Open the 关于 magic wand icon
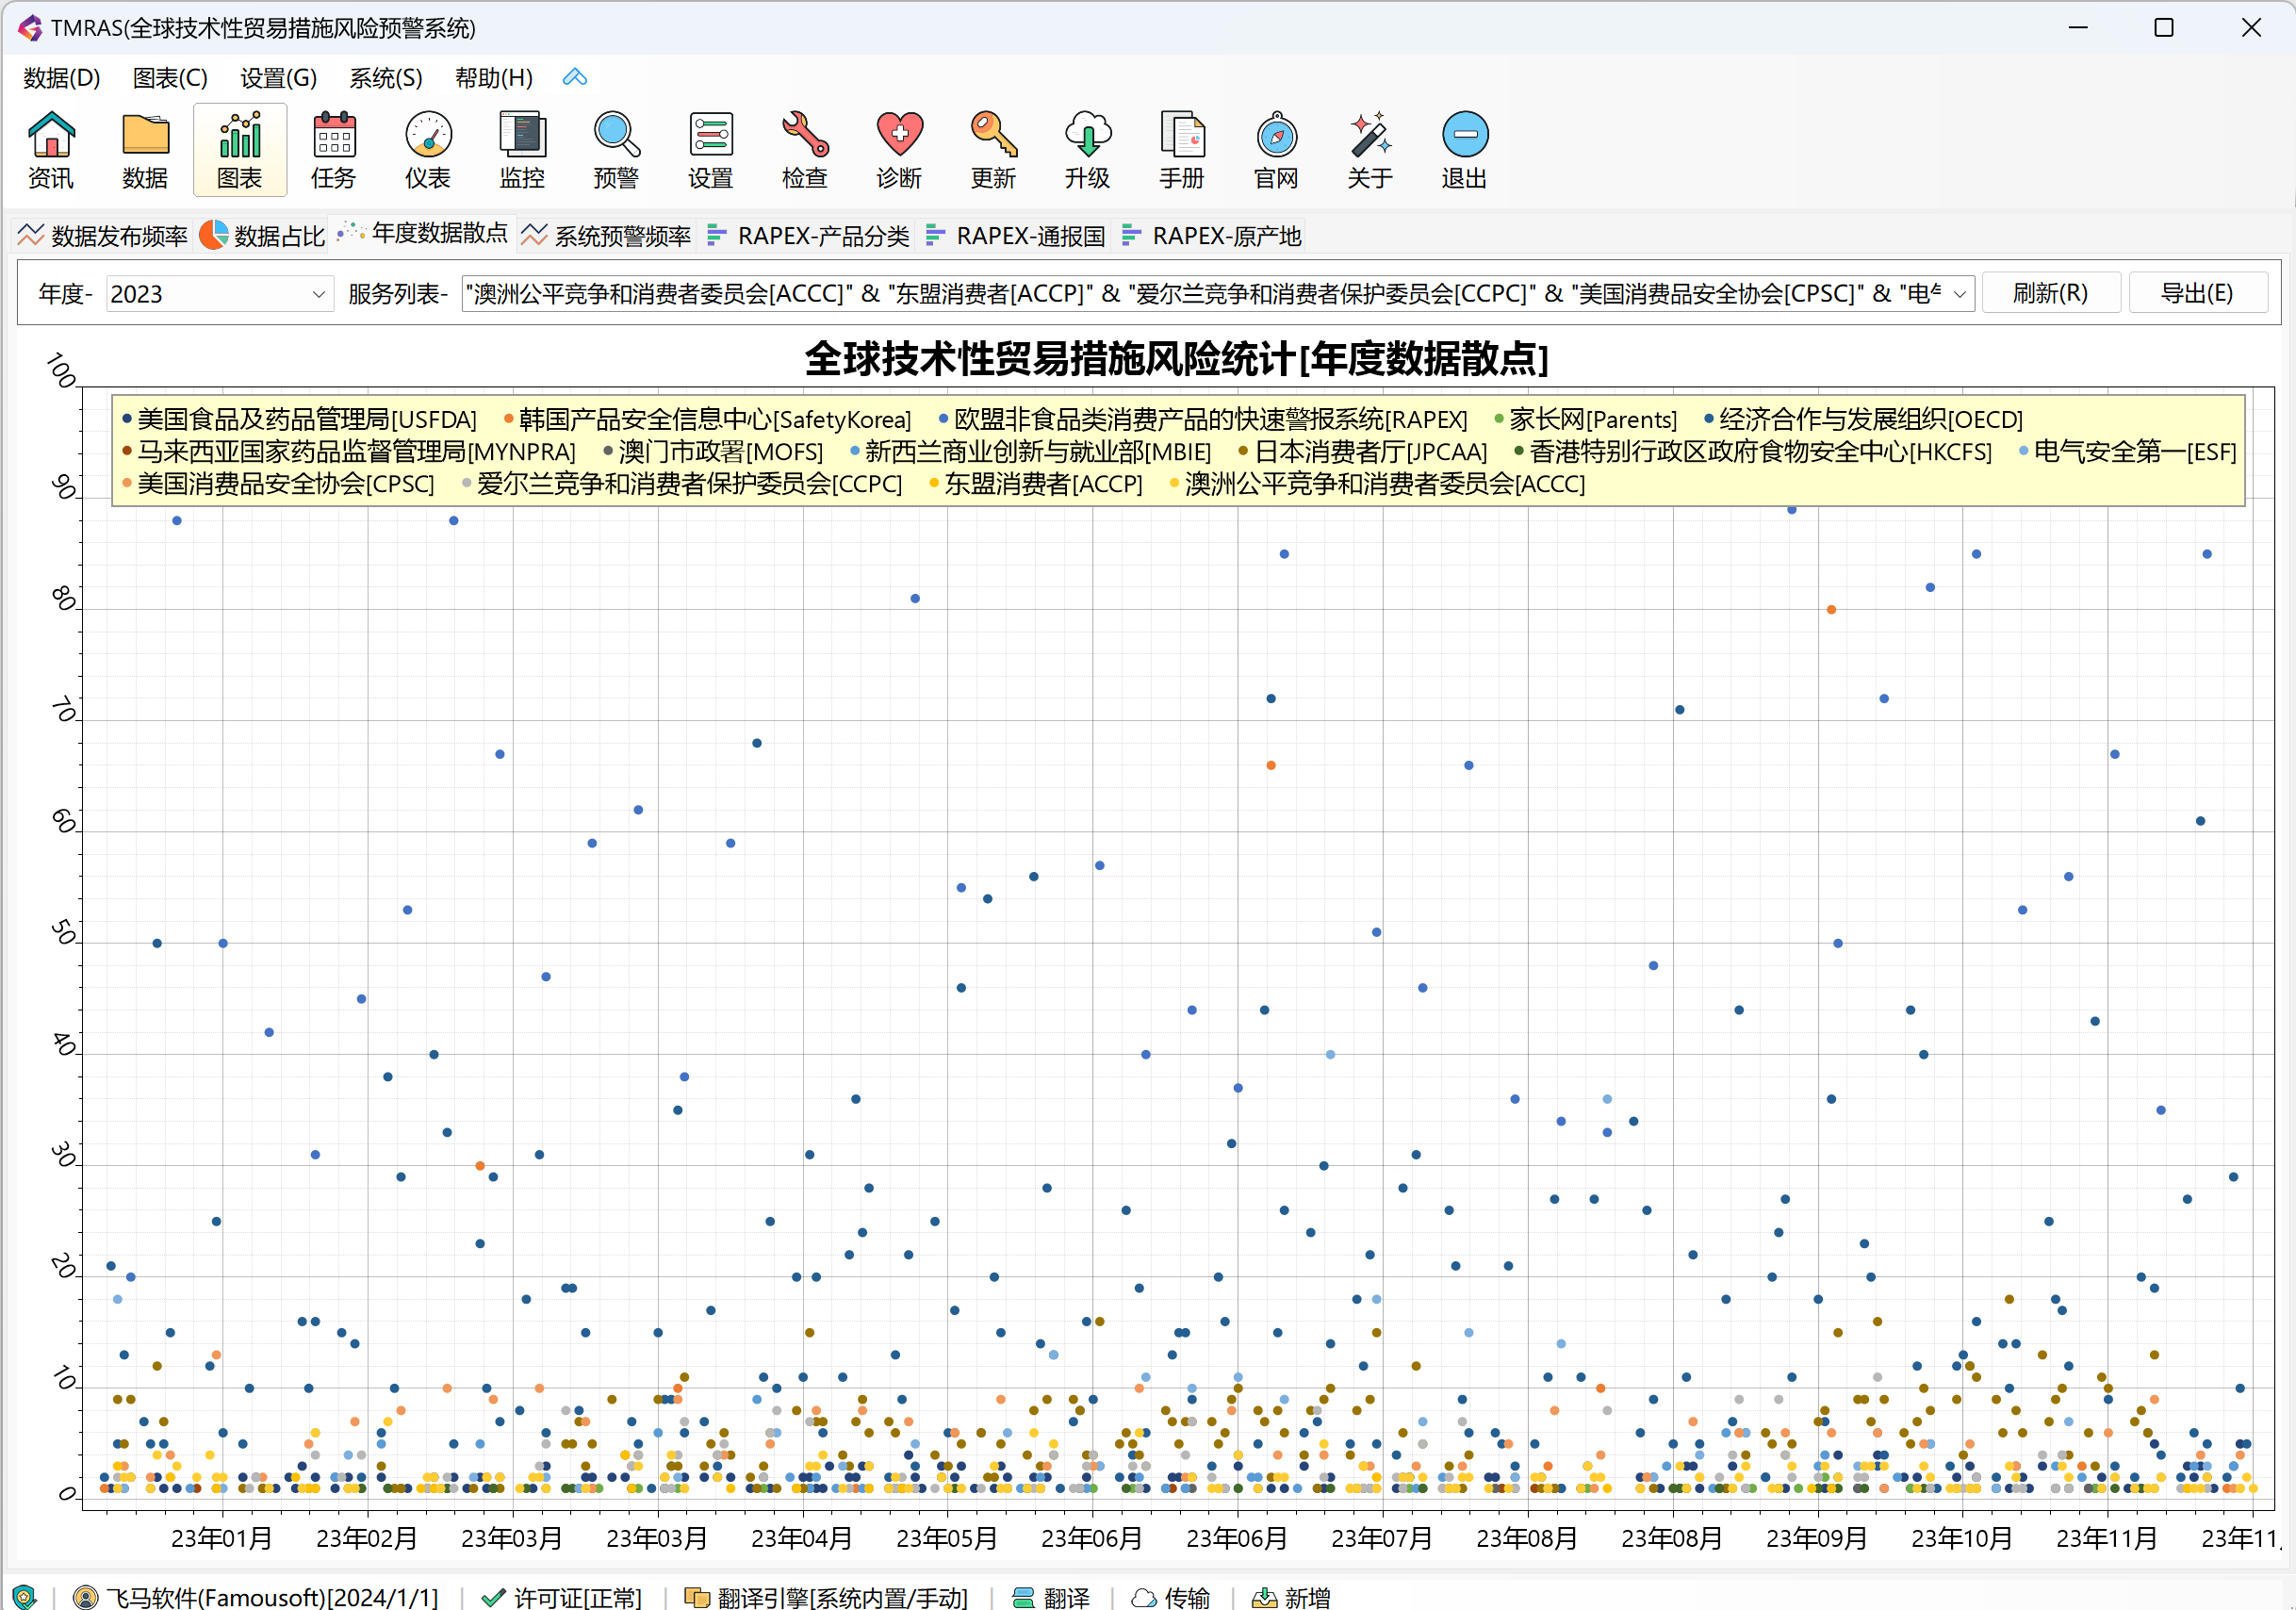Viewport: 2296px width, 1610px height. 1370,150
